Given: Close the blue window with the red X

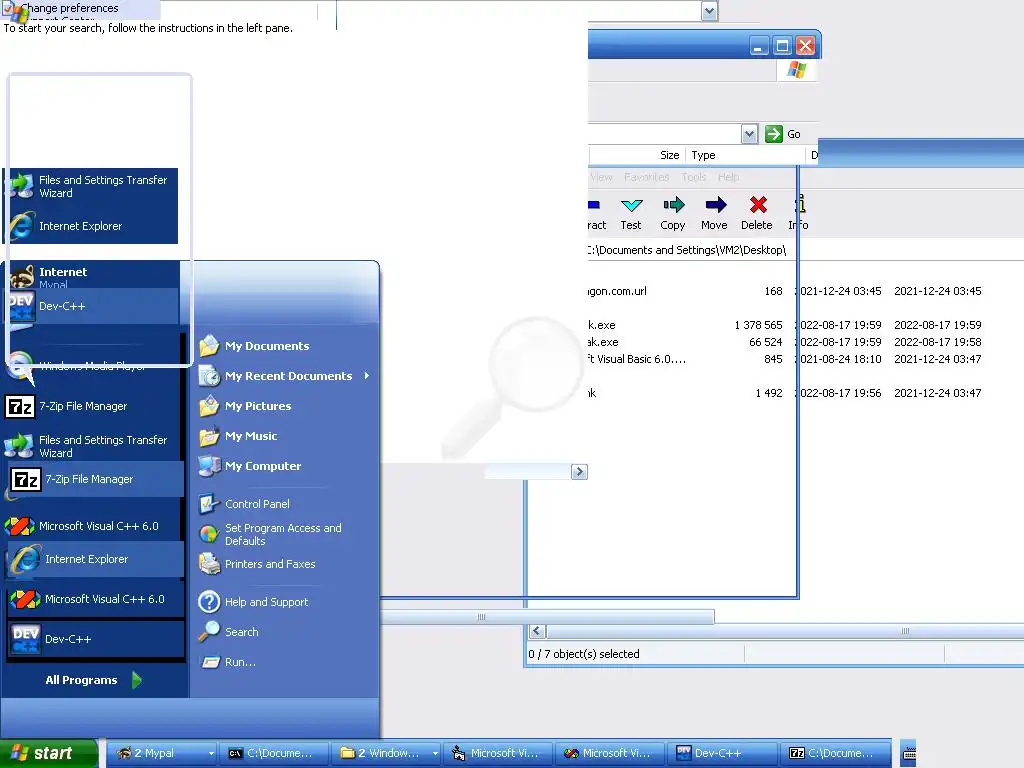Looking at the screenshot, I should [805, 46].
